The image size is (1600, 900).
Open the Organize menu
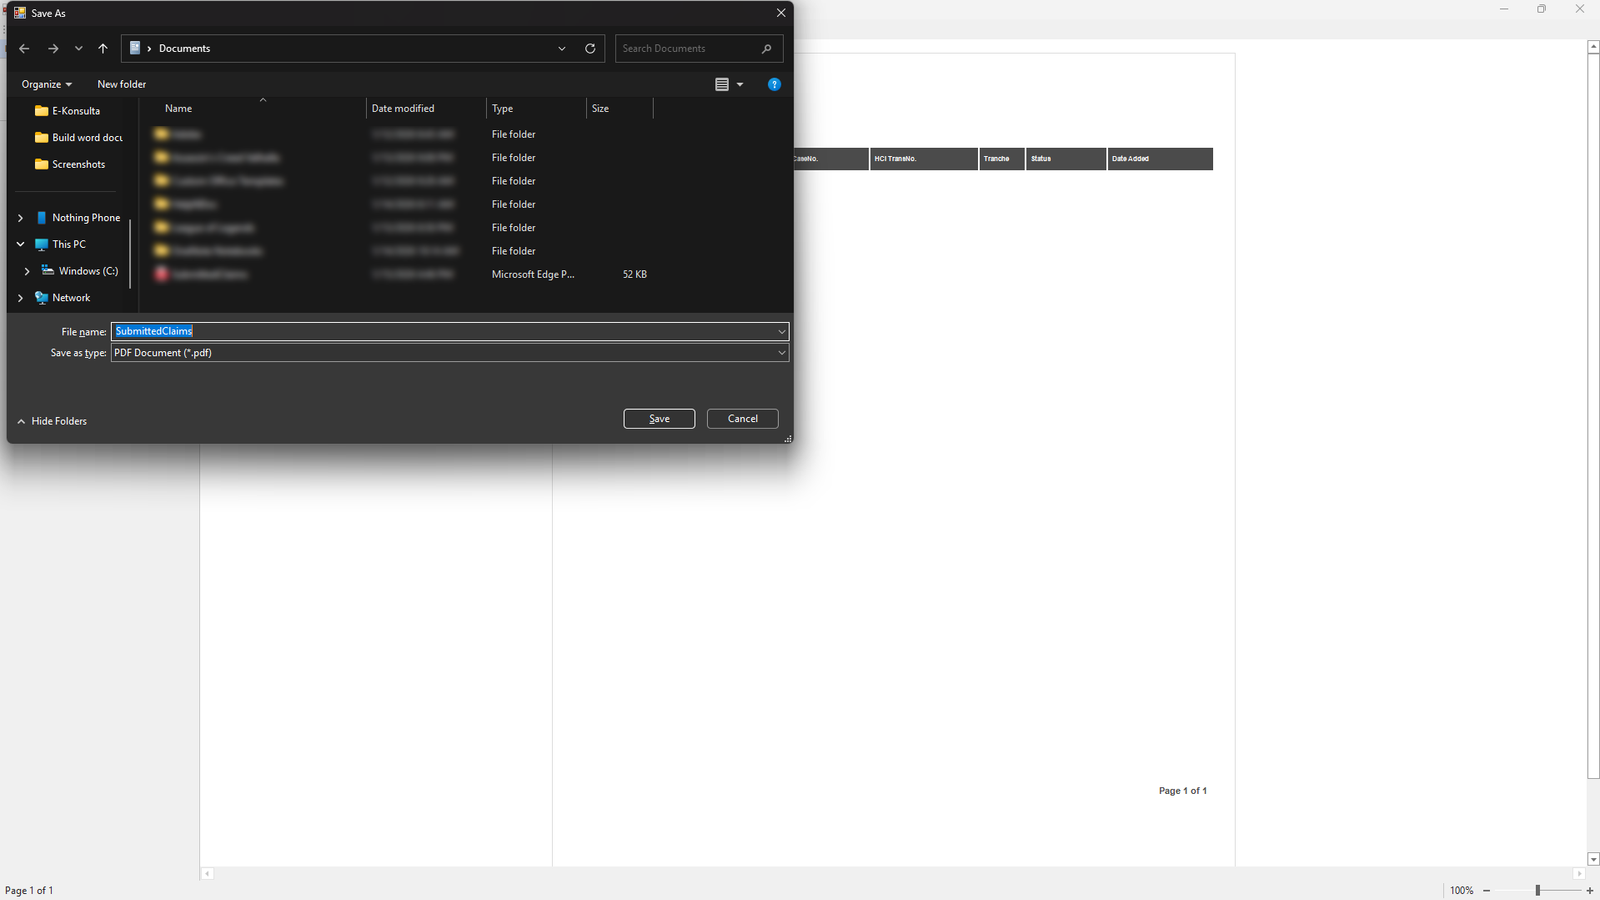click(x=46, y=85)
